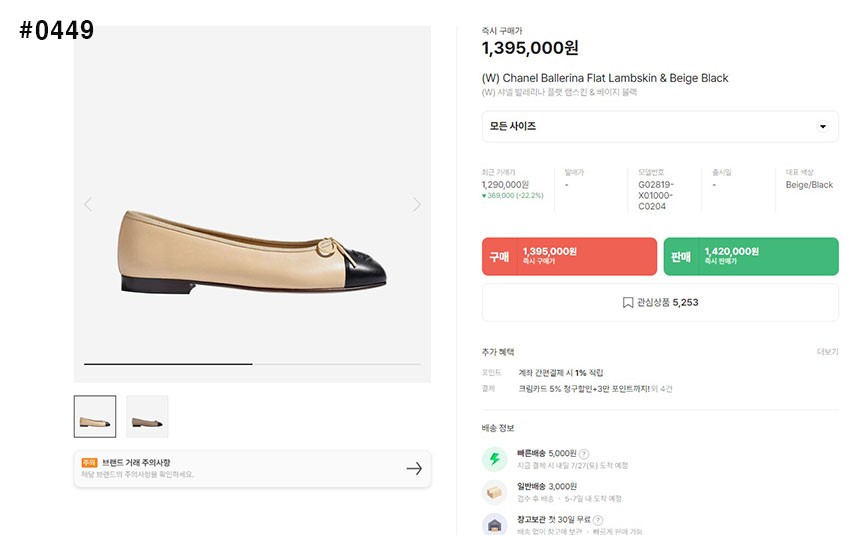The height and width of the screenshot is (535, 860).
Task: Click the green lightning fast-delivery icon
Action: point(494,459)
